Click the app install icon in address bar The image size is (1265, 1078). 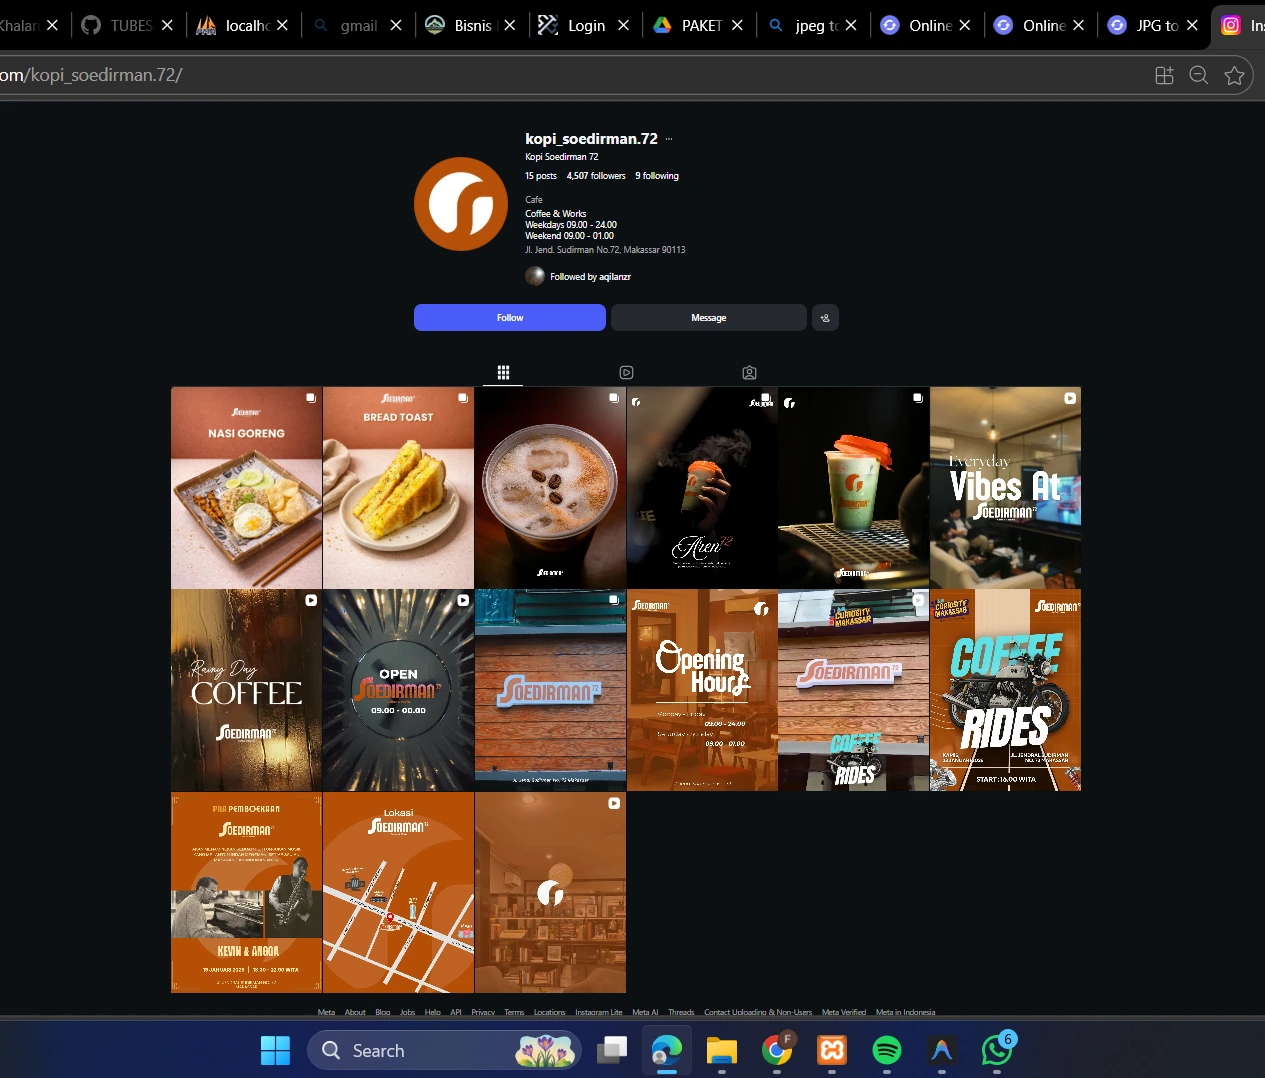[1164, 75]
